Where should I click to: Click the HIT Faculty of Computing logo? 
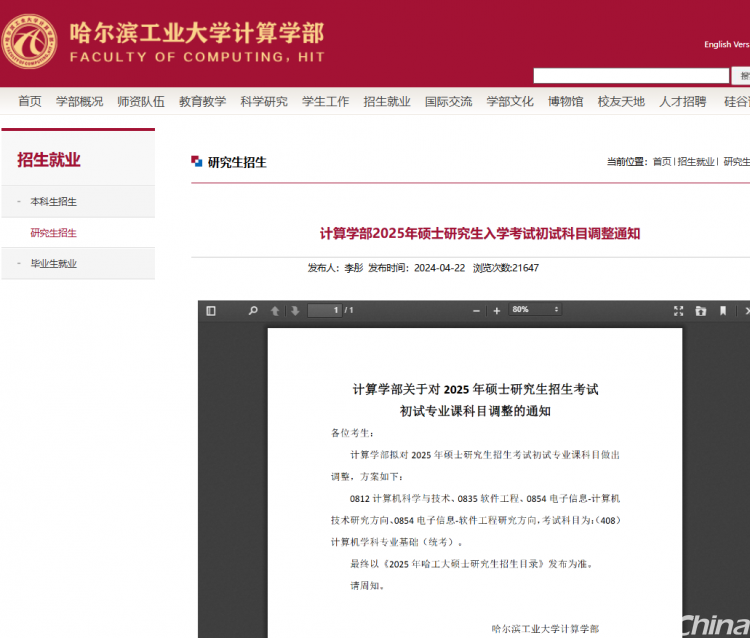[29, 41]
